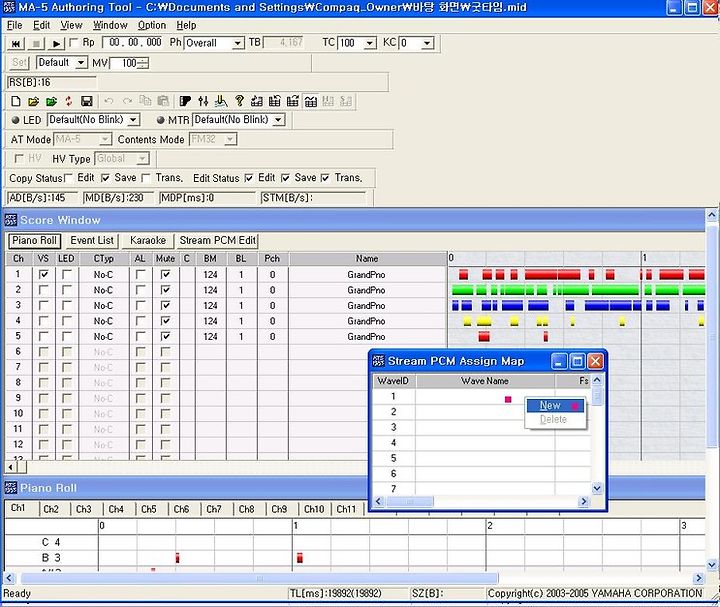The height and width of the screenshot is (607, 720).
Task: Enable Copy Status Trans. checkbox
Action: click(x=146, y=178)
